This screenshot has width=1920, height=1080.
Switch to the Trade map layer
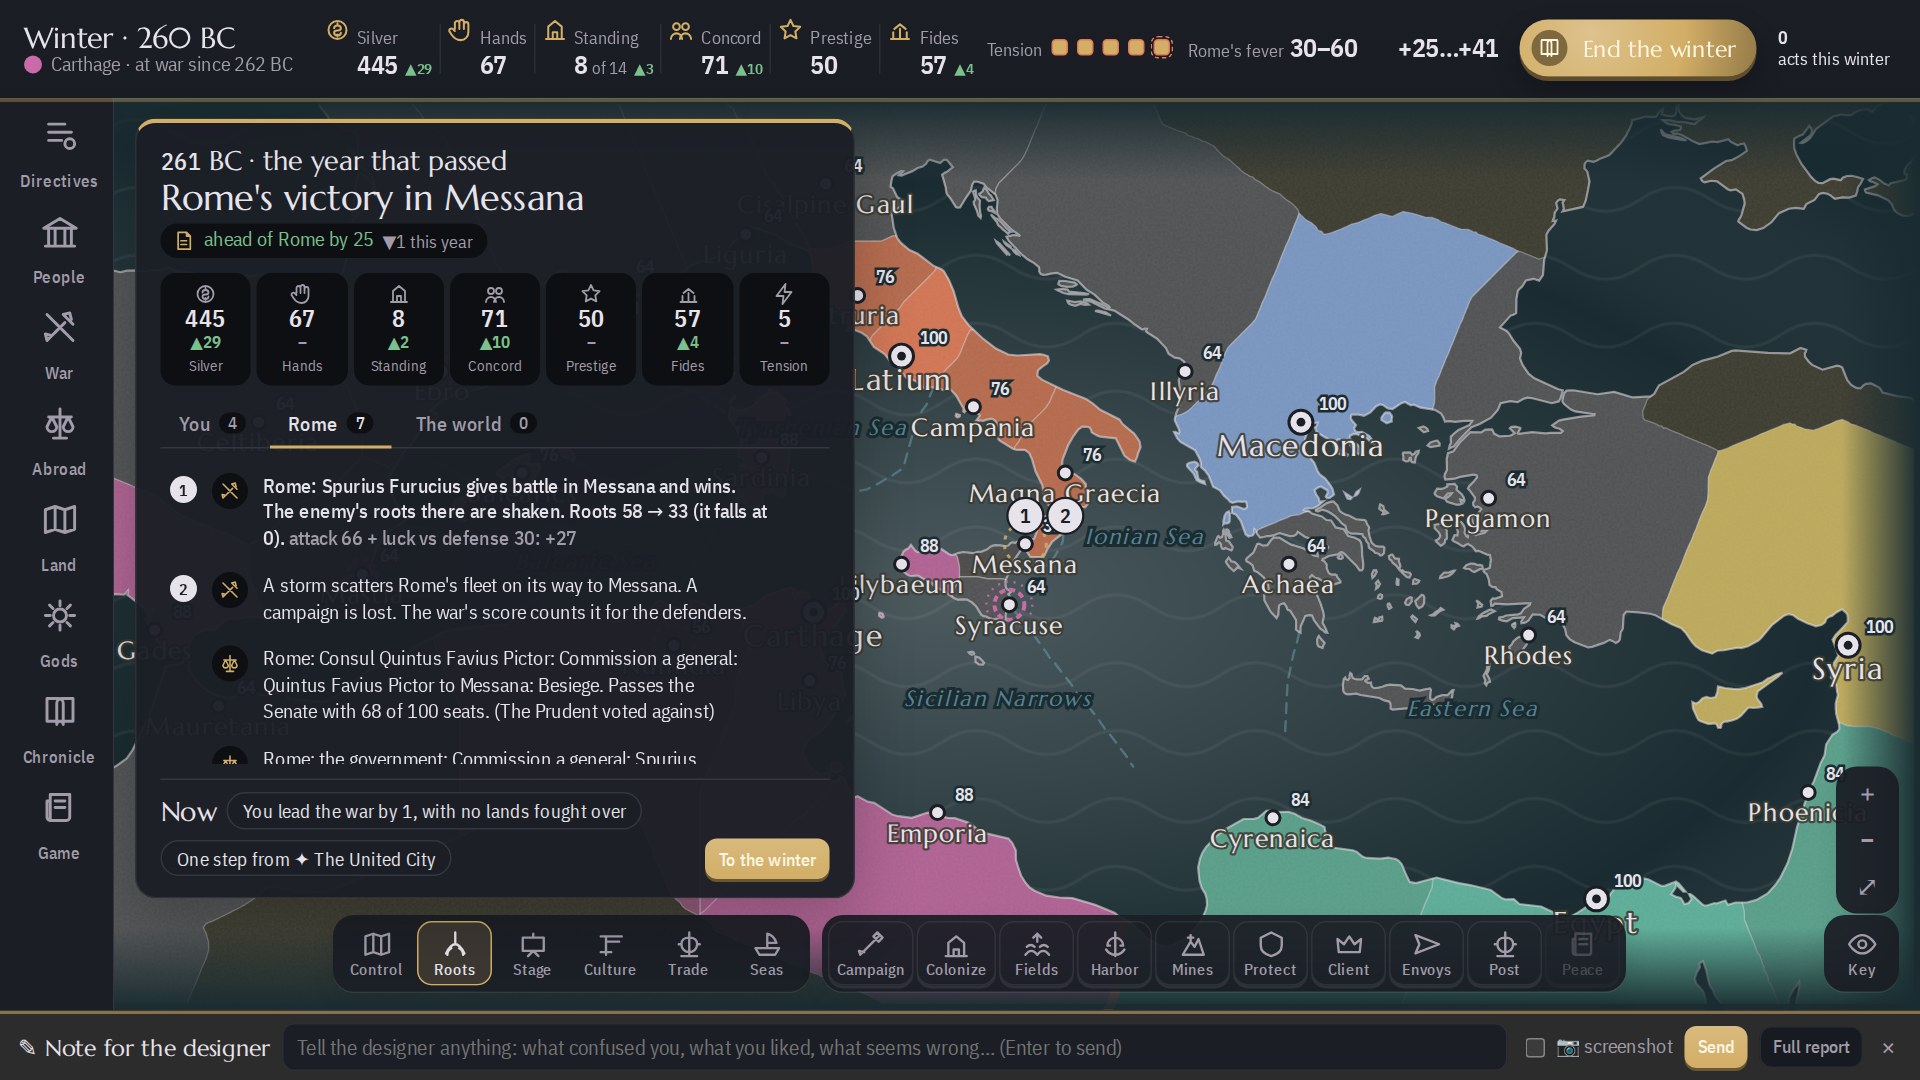tap(688, 953)
